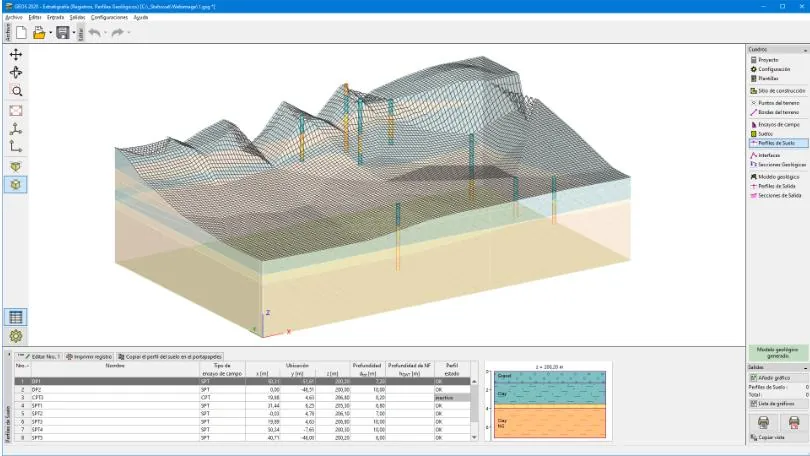
Task: Click the soil profile preview thumbnail
Action: pos(549,403)
